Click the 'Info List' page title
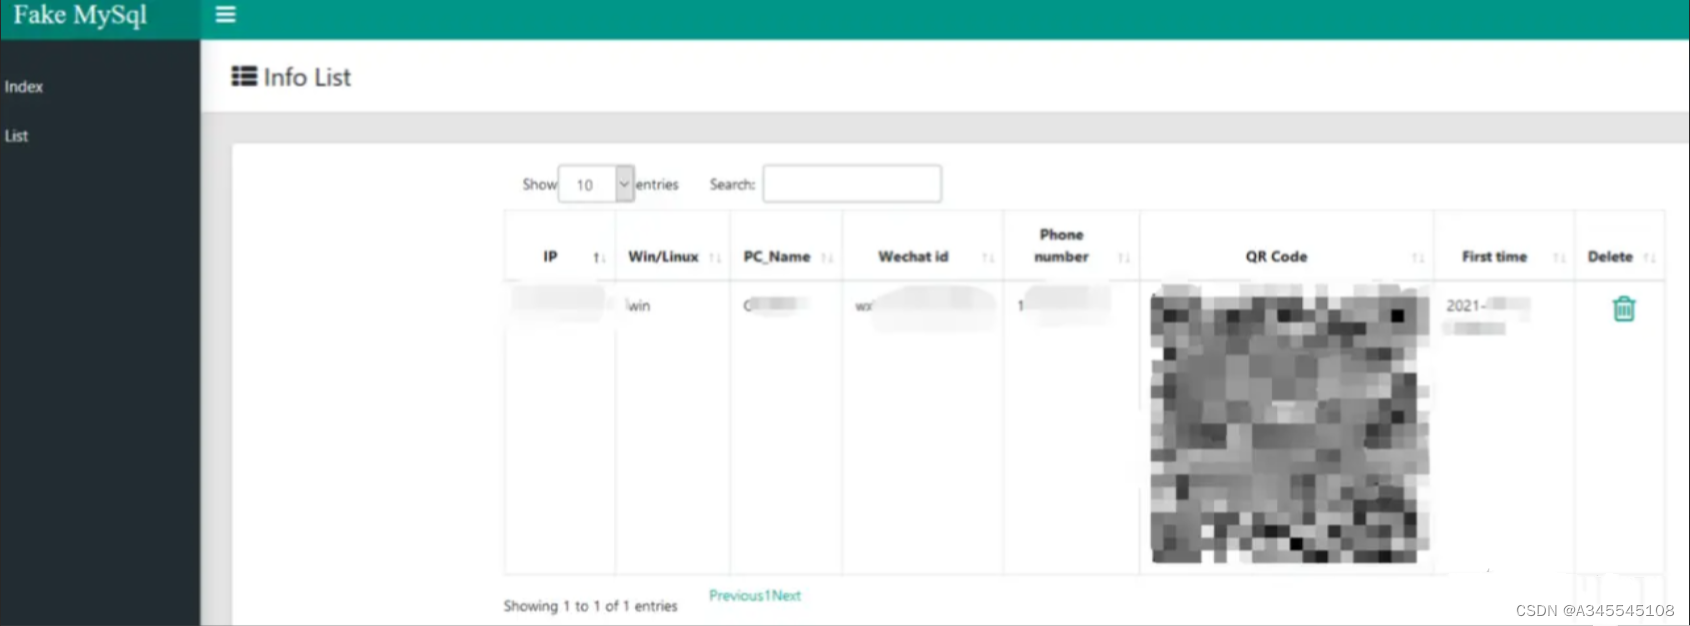Viewport: 1690px width, 626px height. (307, 77)
